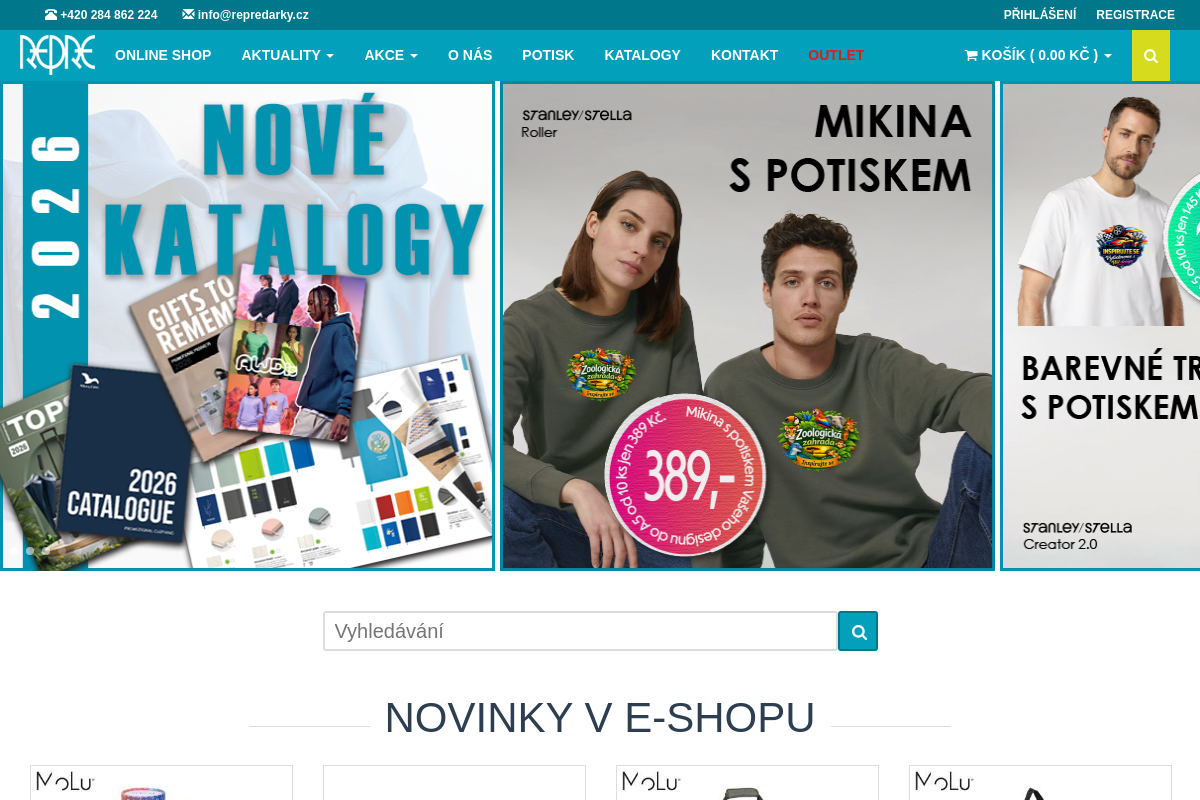
Task: Click the Registrace link
Action: tap(1135, 15)
